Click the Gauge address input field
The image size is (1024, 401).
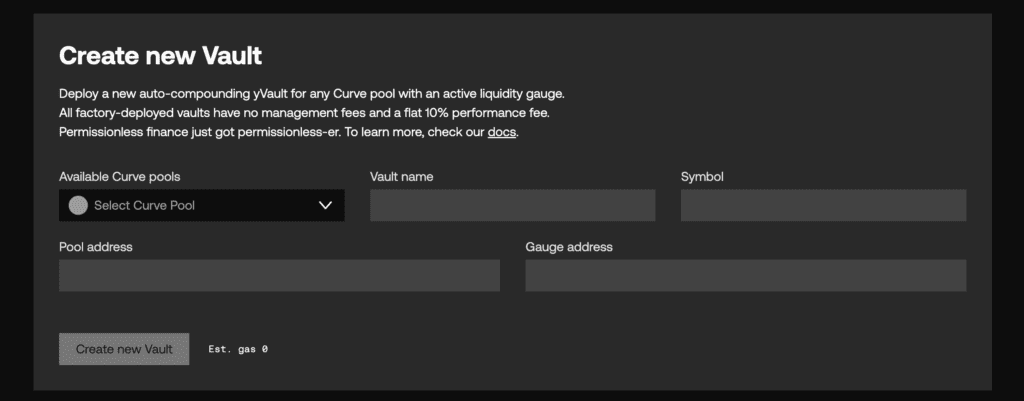(746, 276)
